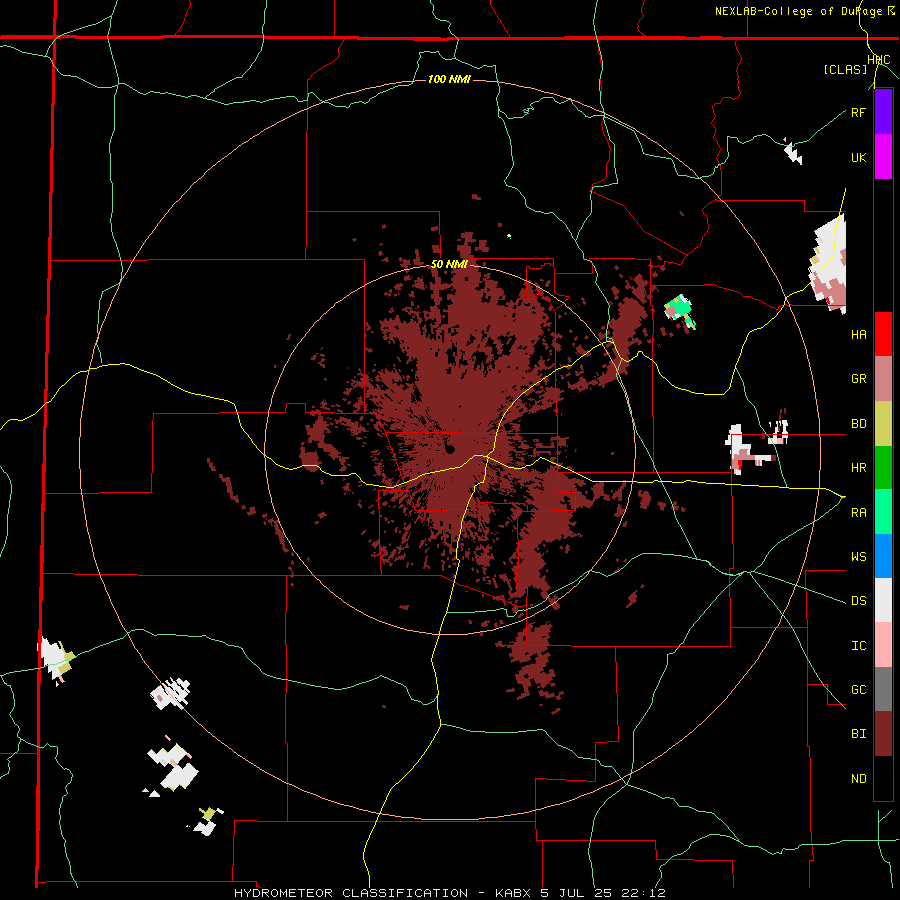Click the ND legend label
Viewport: 900px width, 900px height.
coord(858,779)
